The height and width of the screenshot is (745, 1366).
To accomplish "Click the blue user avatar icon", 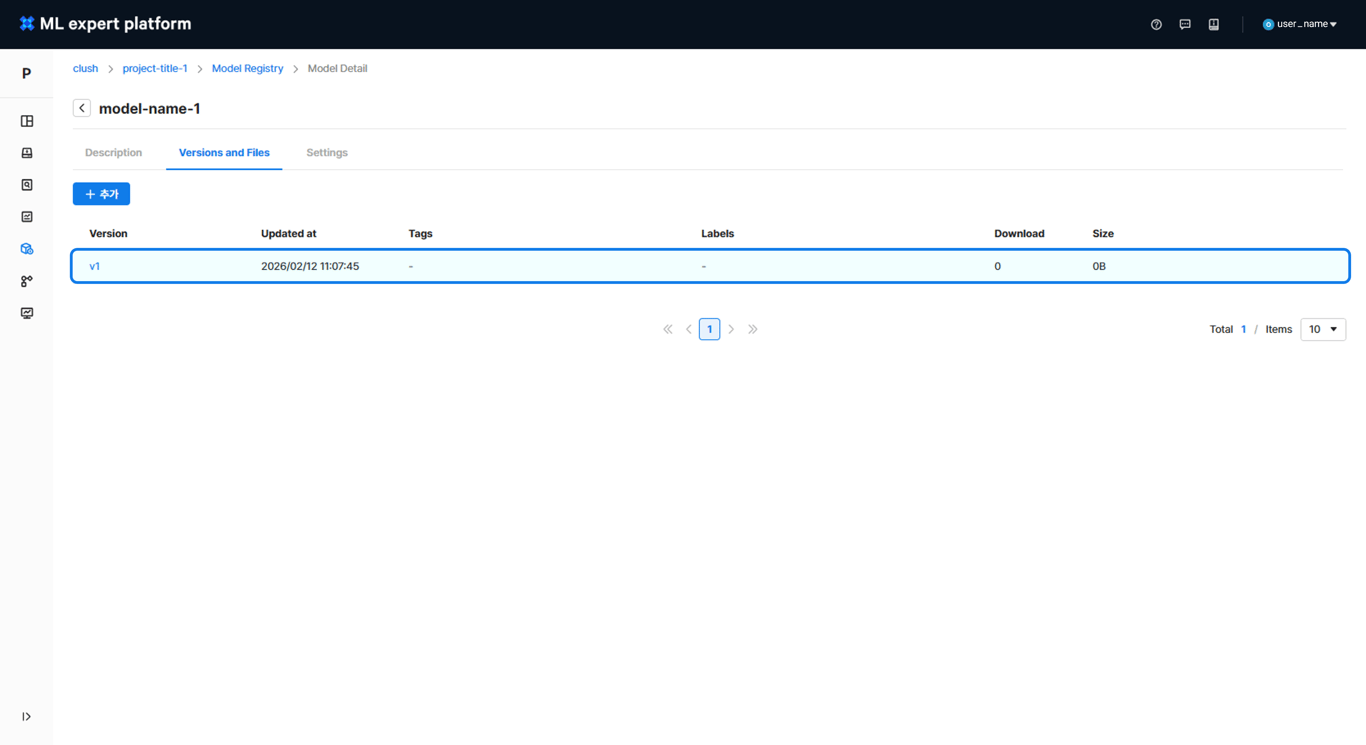I will (x=1268, y=24).
